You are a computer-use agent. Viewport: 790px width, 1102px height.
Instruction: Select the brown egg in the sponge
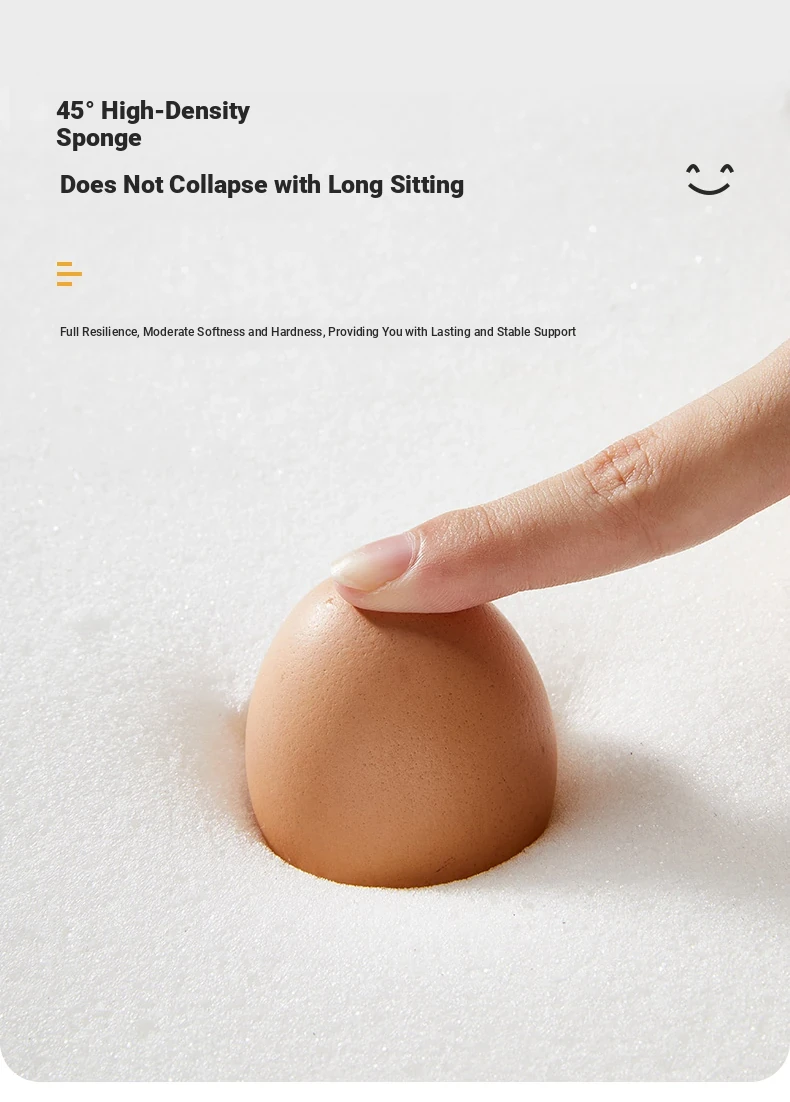[401, 734]
